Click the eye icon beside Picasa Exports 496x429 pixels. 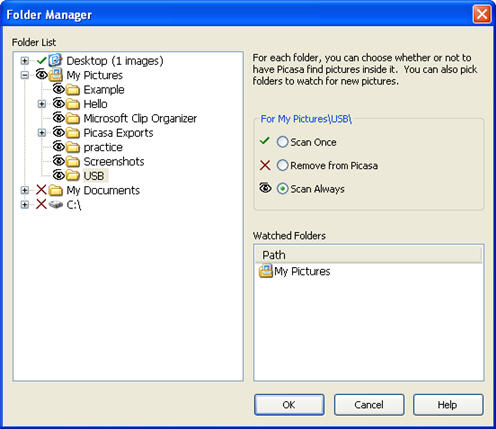tap(59, 132)
